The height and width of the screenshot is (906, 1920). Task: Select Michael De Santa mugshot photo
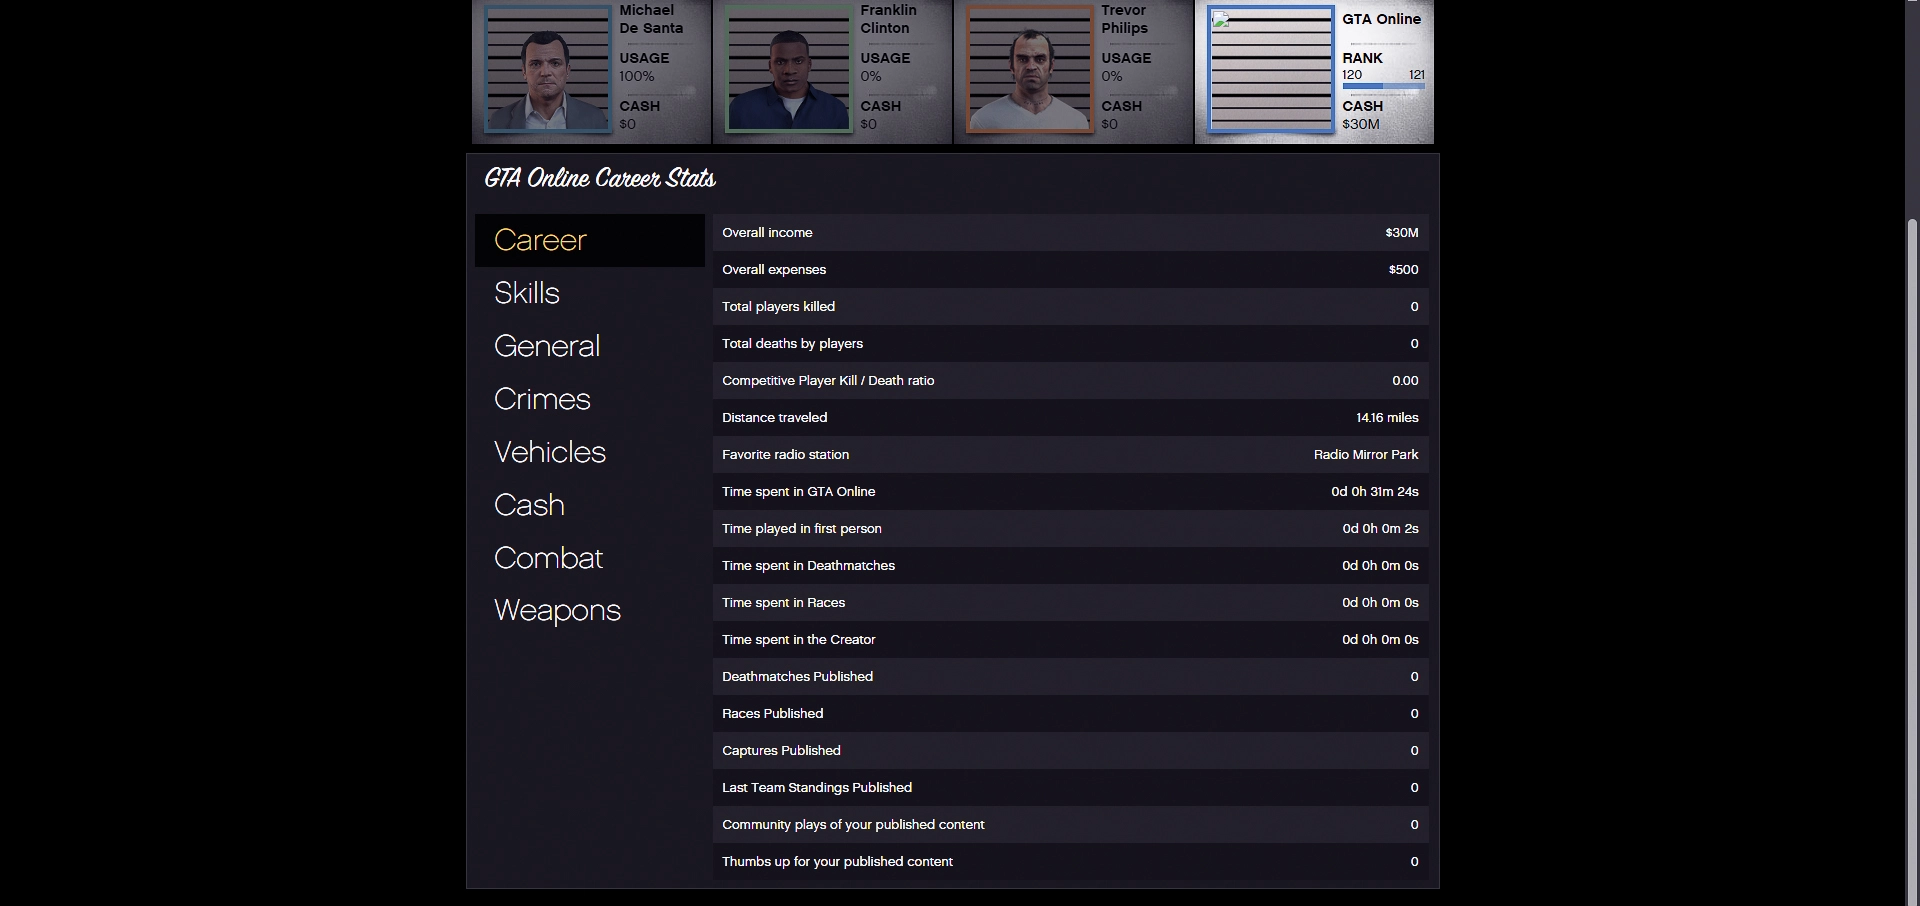coord(548,69)
